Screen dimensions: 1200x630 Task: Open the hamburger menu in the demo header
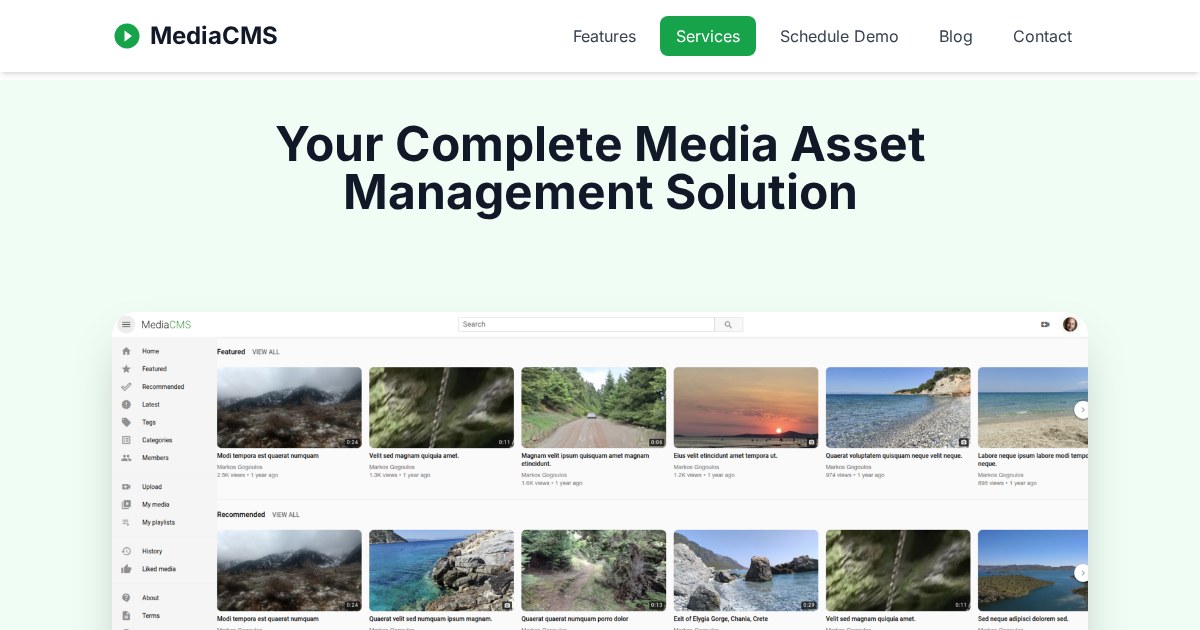tap(126, 325)
